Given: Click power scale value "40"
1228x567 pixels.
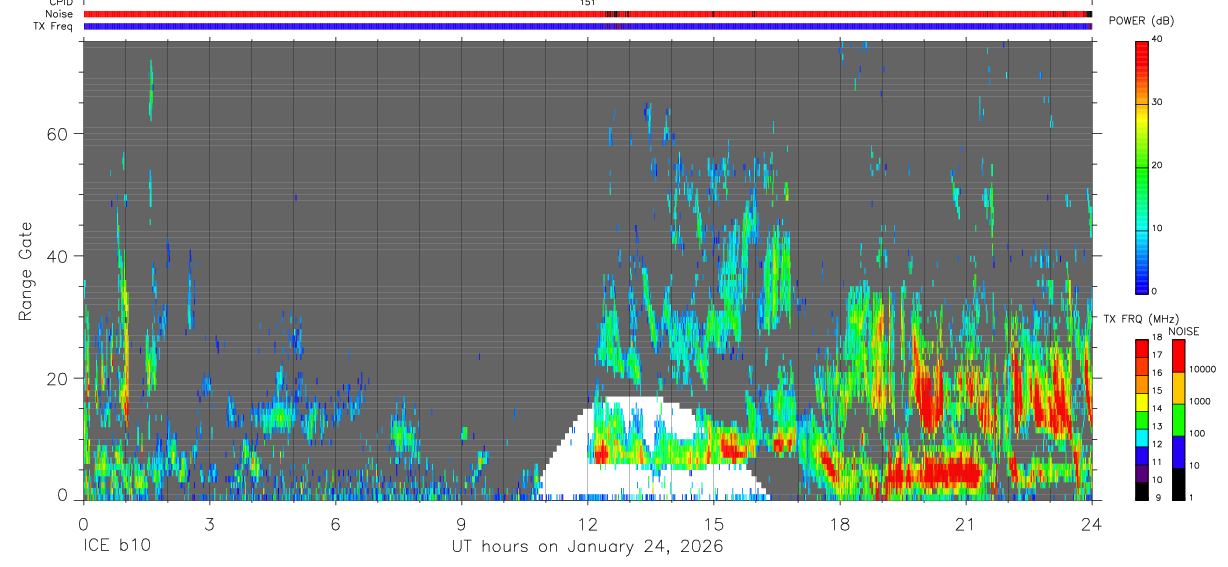Looking at the screenshot, I should [x=1157, y=39].
